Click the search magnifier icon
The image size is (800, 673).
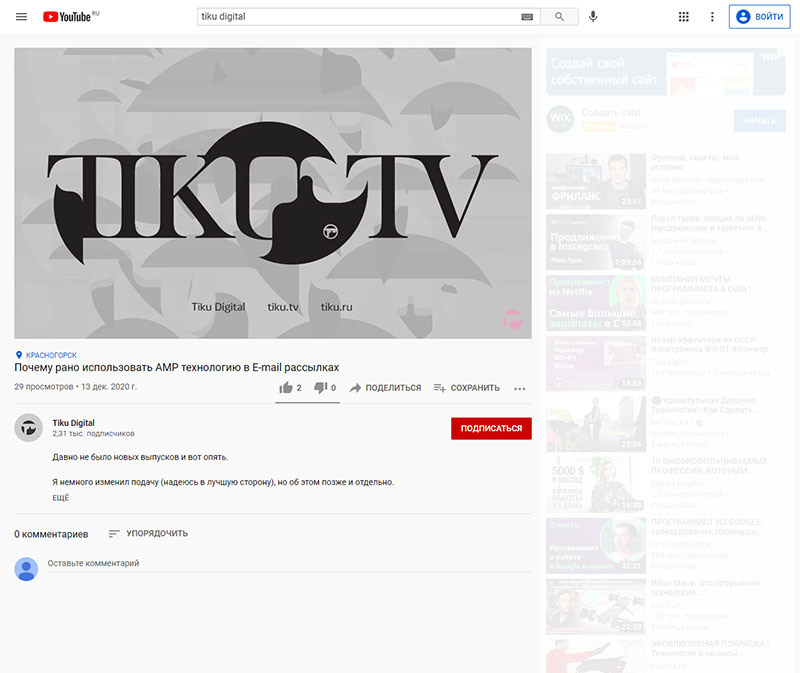560,16
